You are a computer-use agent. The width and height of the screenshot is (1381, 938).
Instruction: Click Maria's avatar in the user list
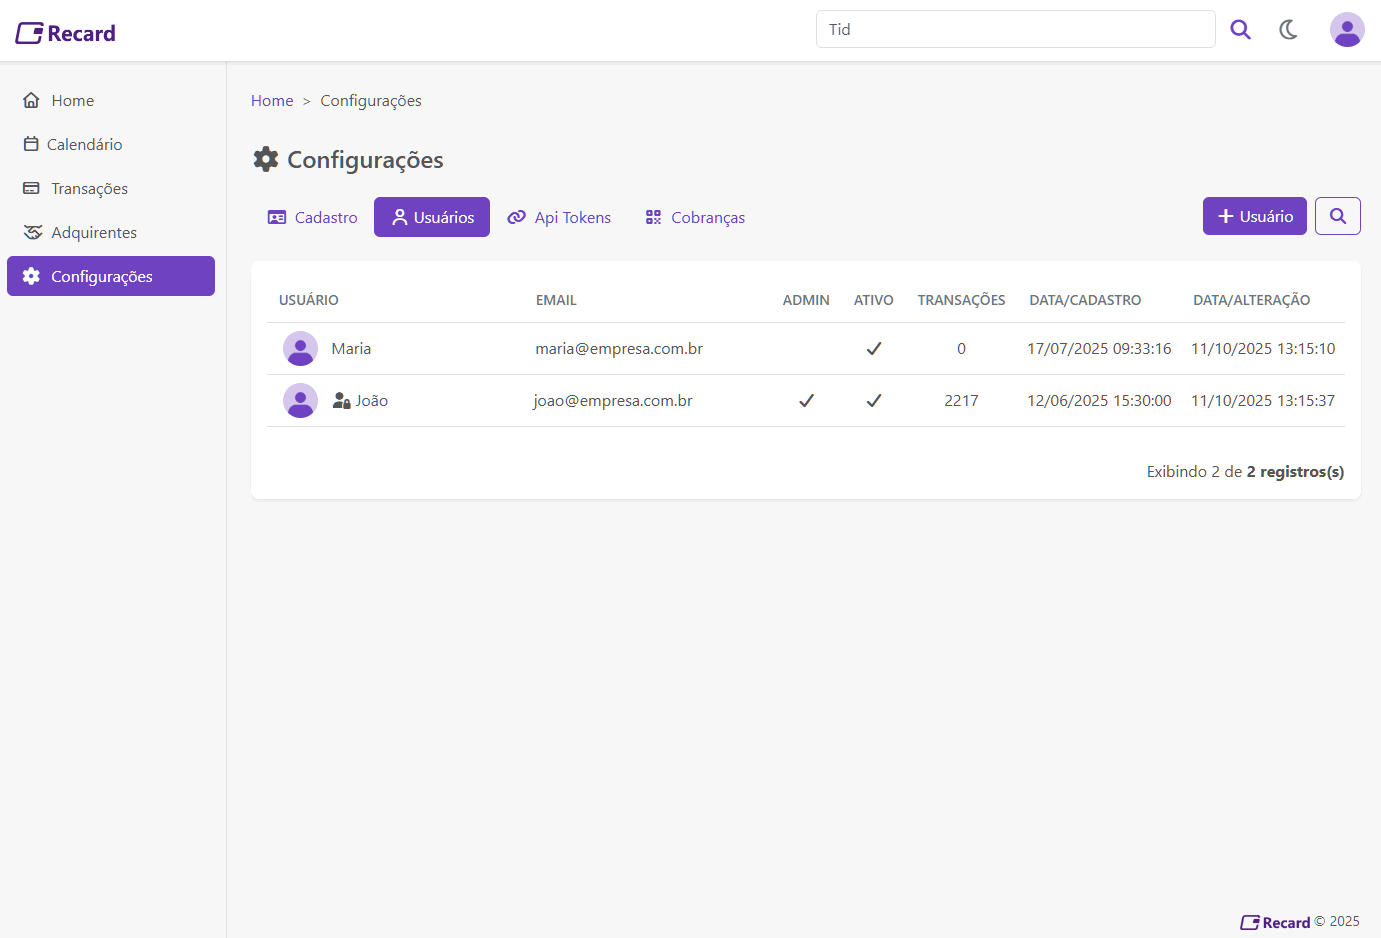[300, 349]
